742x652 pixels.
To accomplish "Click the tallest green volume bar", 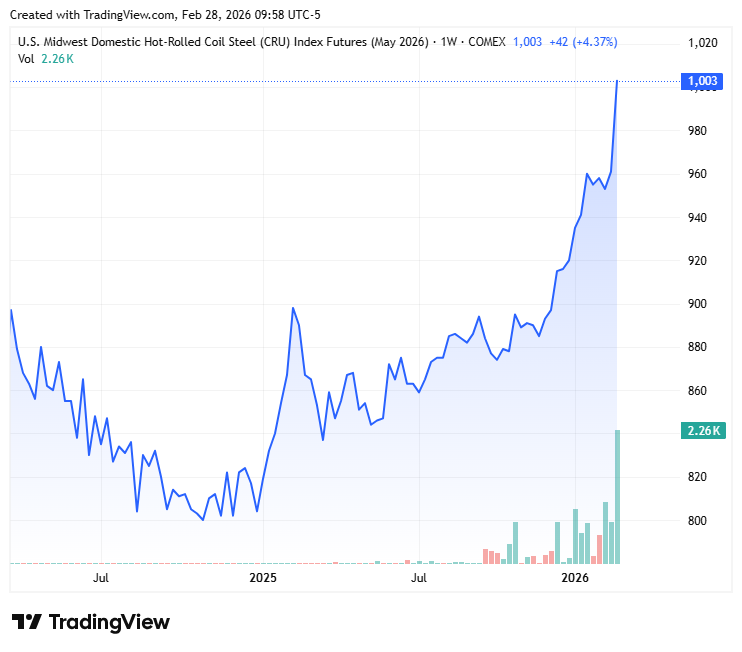I will click(617, 497).
